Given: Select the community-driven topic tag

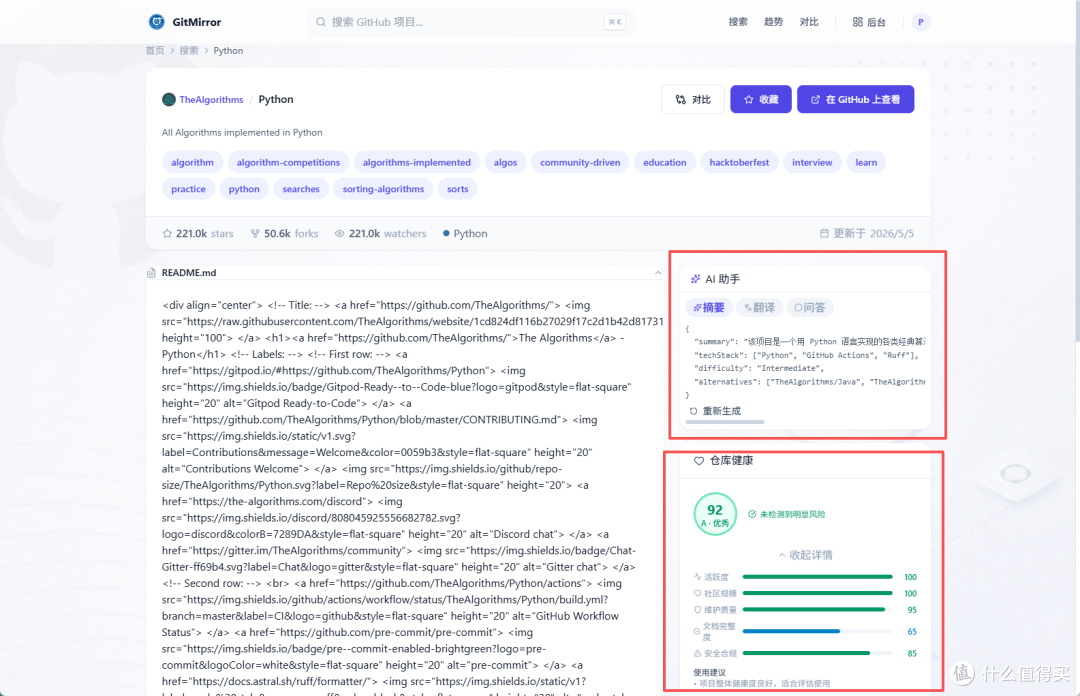Looking at the screenshot, I should coord(580,163).
